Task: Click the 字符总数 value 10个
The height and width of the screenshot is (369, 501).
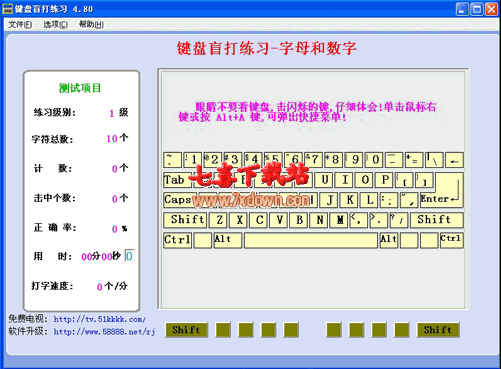Action: click(117, 138)
